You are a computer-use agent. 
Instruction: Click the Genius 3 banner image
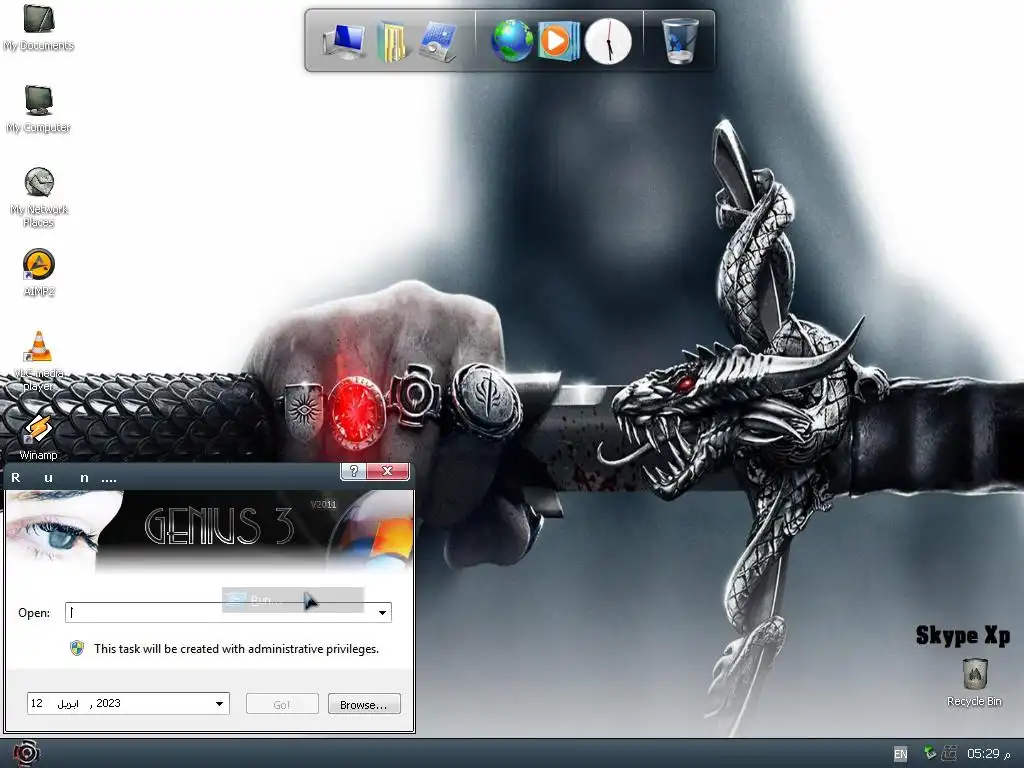click(210, 531)
